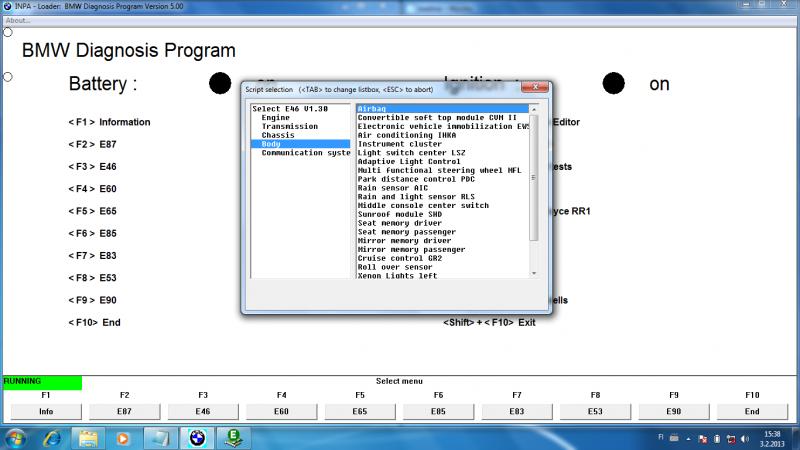
Task: Open the About menu
Action: tap(18, 20)
